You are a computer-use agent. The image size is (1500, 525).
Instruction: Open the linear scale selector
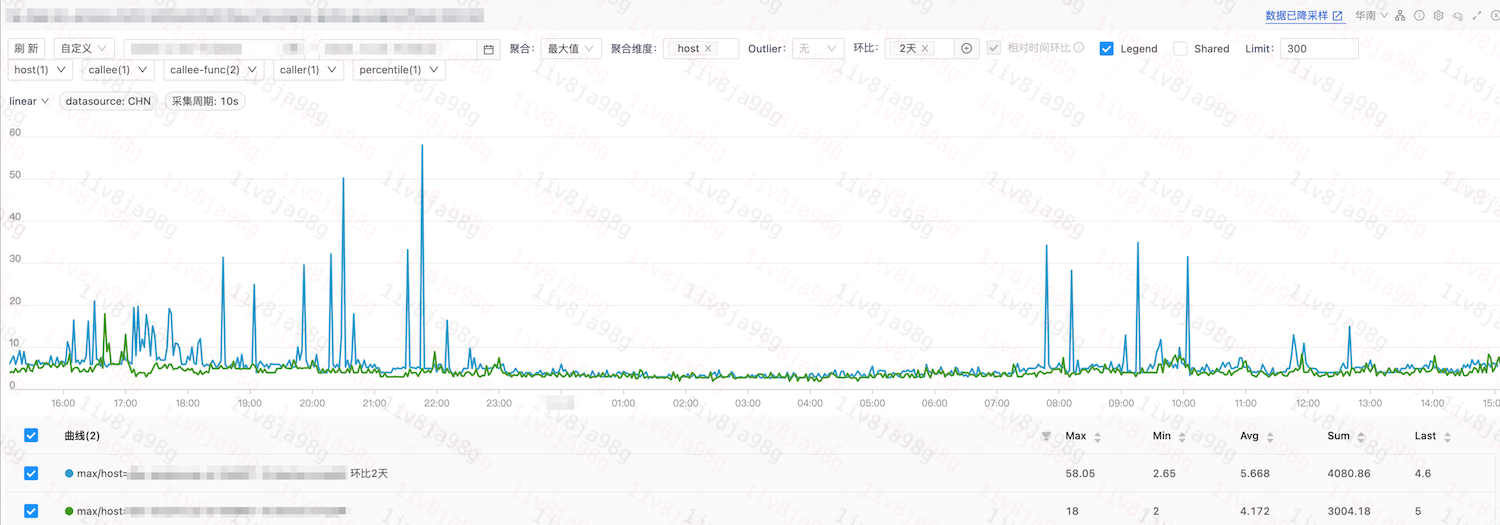(x=29, y=101)
